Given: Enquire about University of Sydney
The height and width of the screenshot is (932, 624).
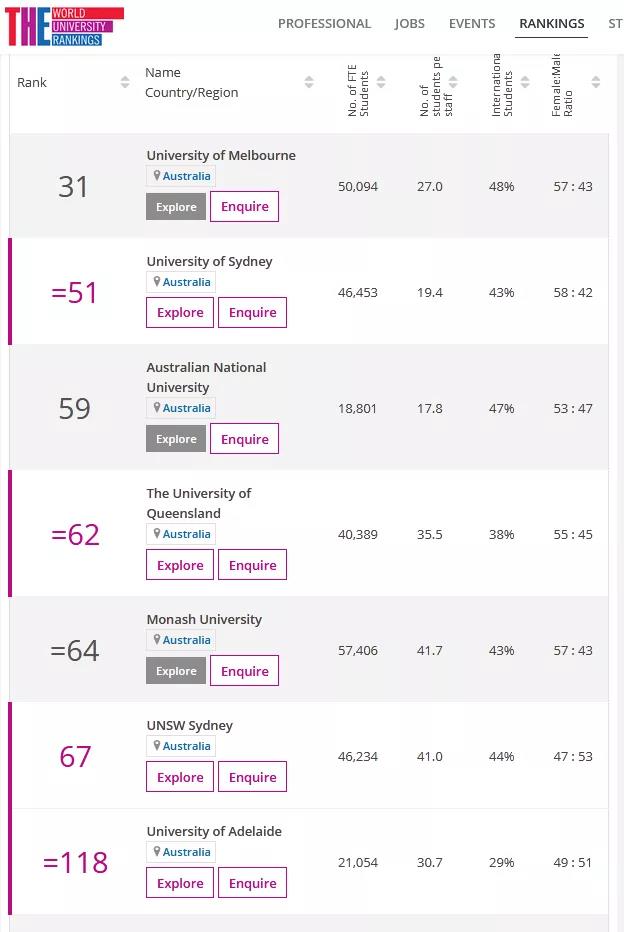Looking at the screenshot, I should coord(252,313).
